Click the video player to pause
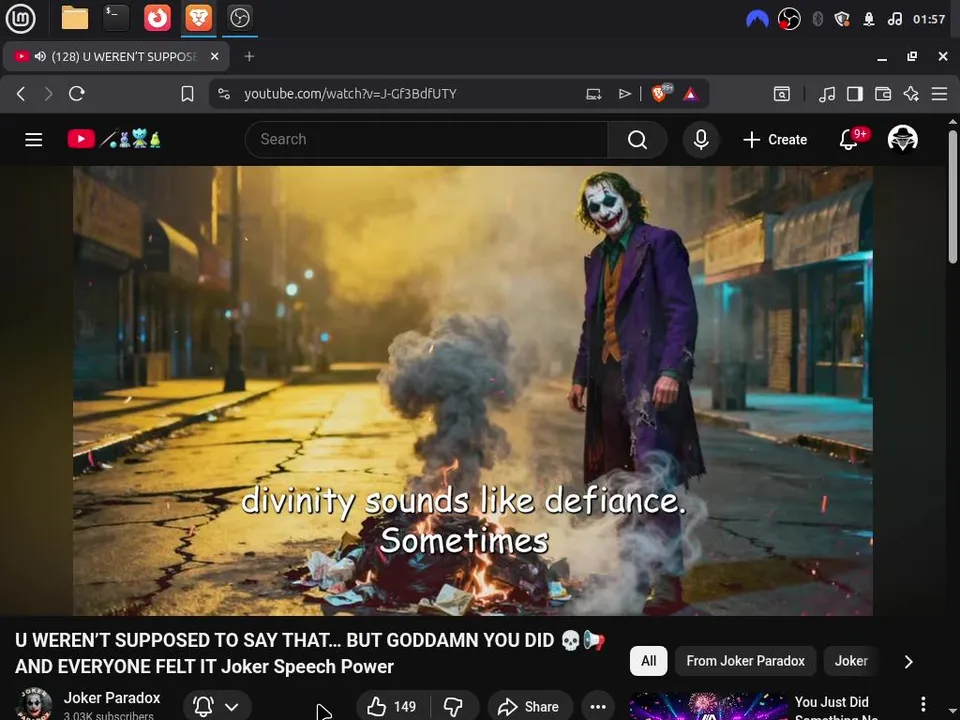960x720 pixels. click(x=473, y=391)
